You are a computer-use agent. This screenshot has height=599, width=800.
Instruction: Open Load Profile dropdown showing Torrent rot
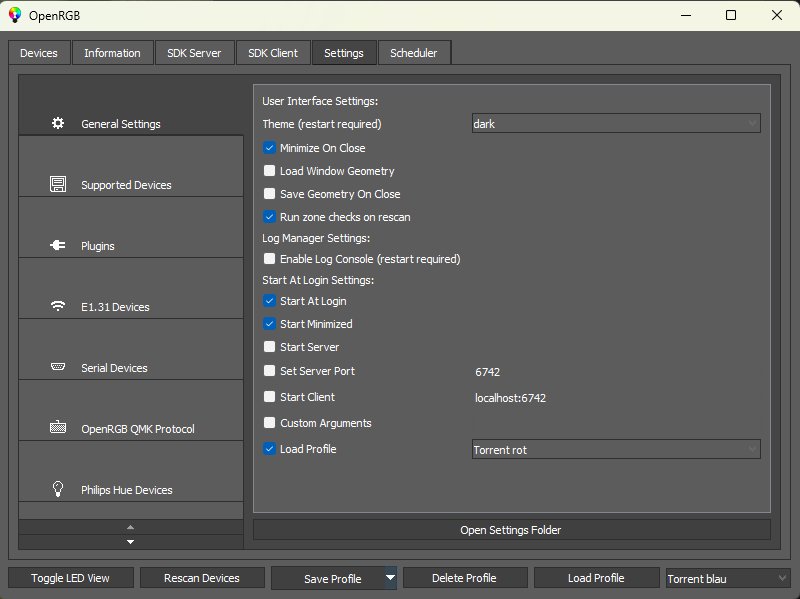click(616, 450)
